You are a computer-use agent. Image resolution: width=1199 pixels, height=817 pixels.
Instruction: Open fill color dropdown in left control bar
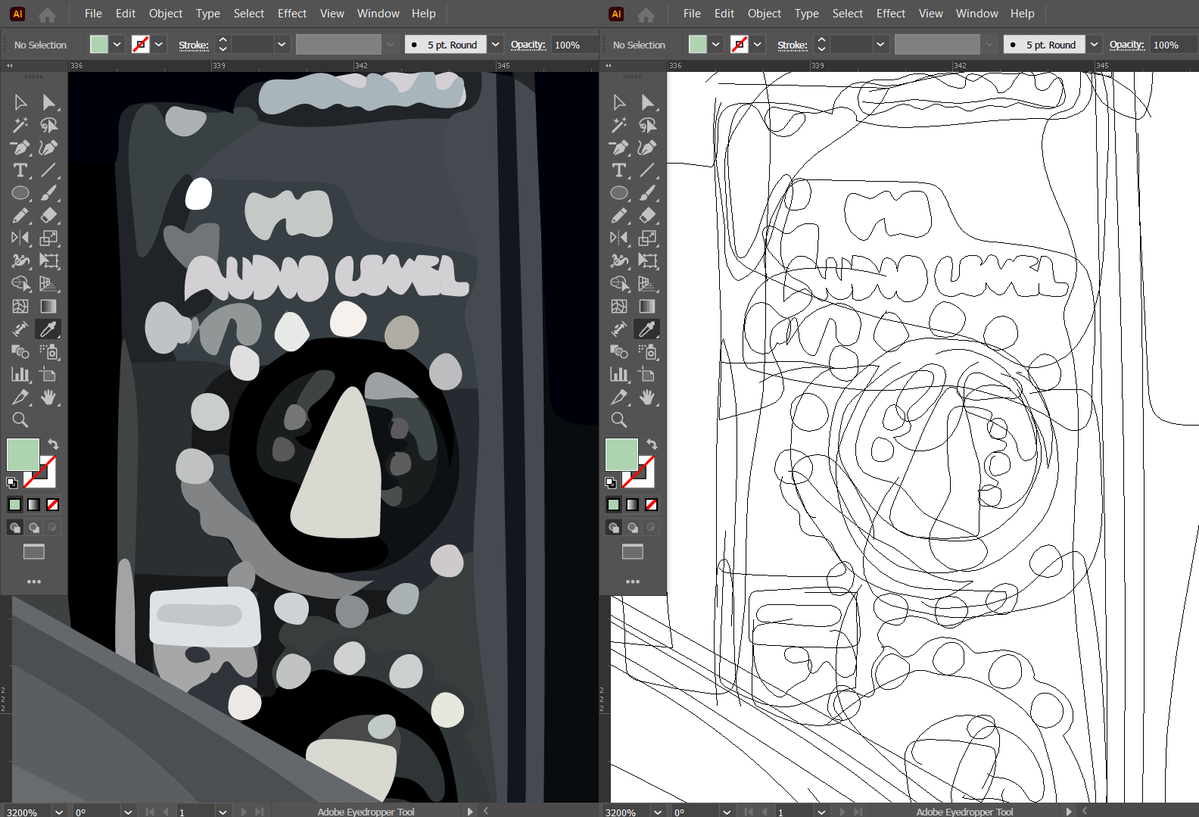pyautogui.click(x=117, y=44)
